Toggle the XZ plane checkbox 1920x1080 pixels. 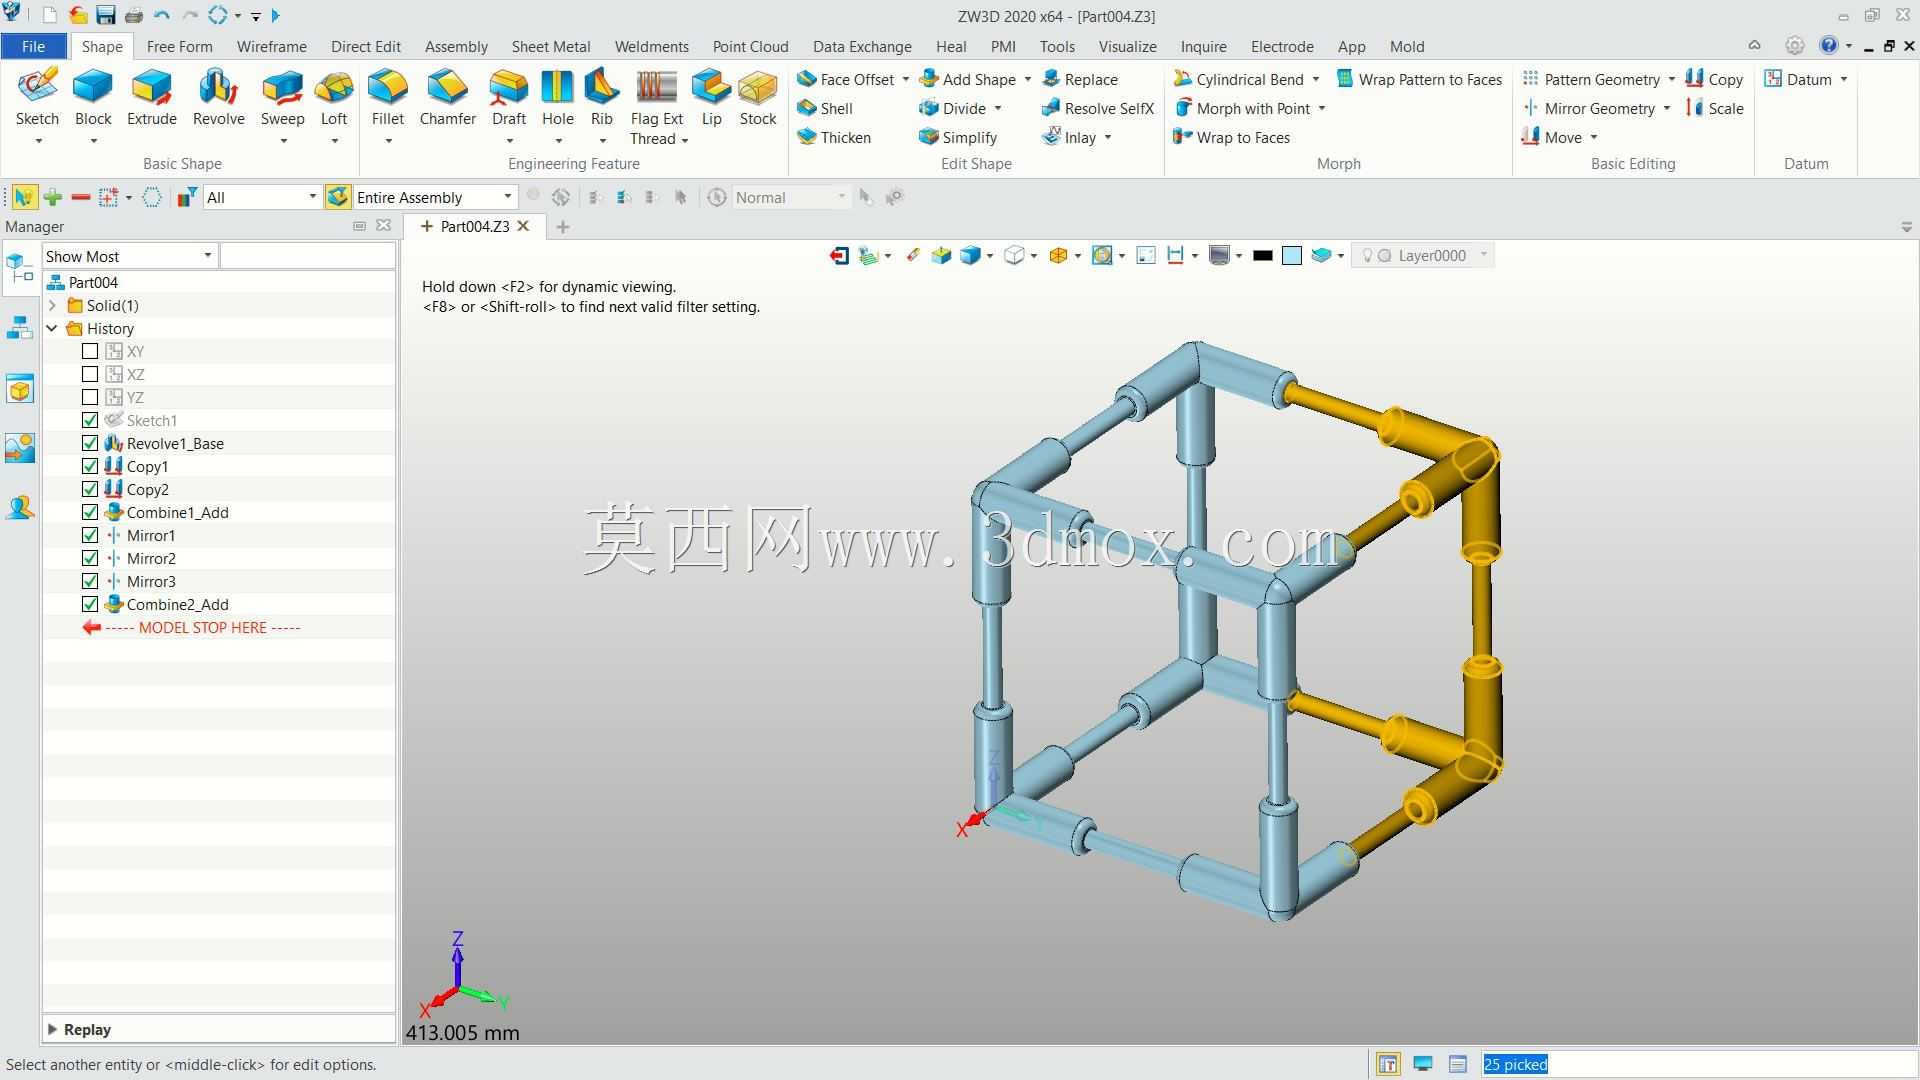pos(90,374)
